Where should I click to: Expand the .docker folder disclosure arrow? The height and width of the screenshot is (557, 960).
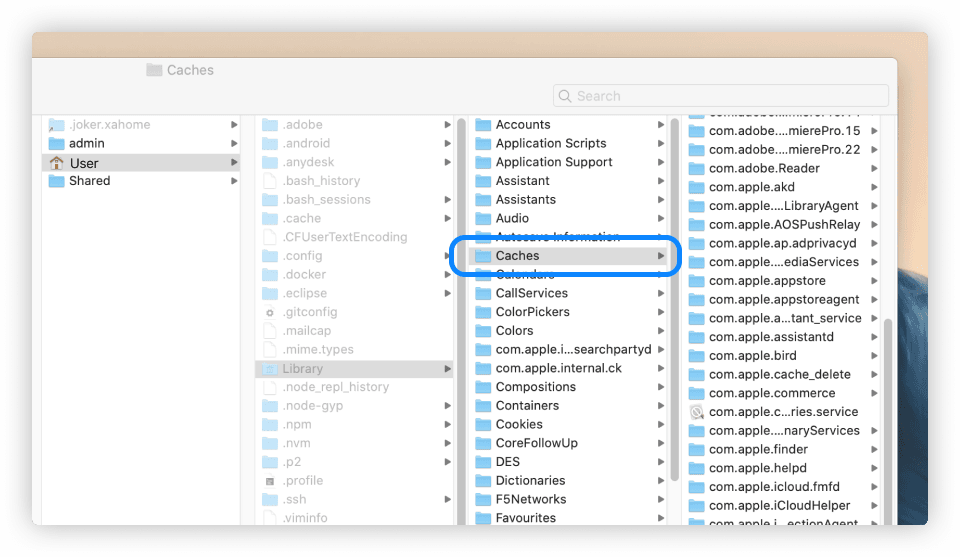pos(447,275)
